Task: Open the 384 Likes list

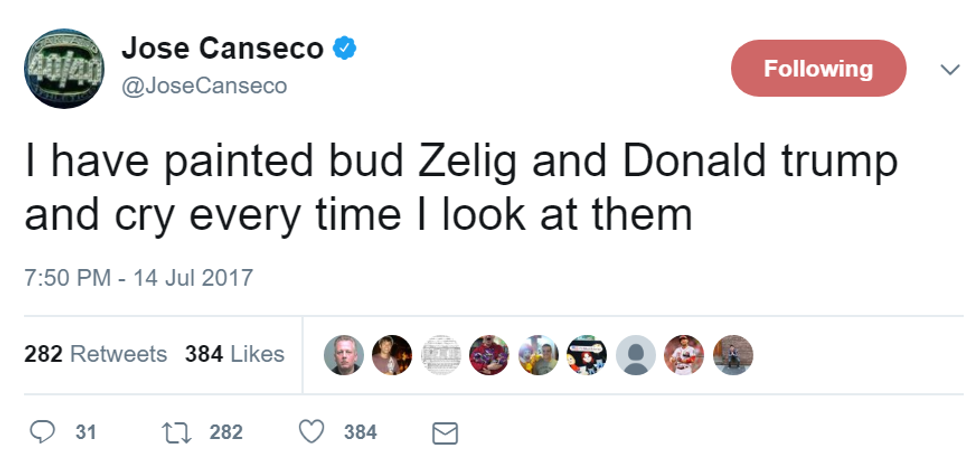Action: point(235,354)
